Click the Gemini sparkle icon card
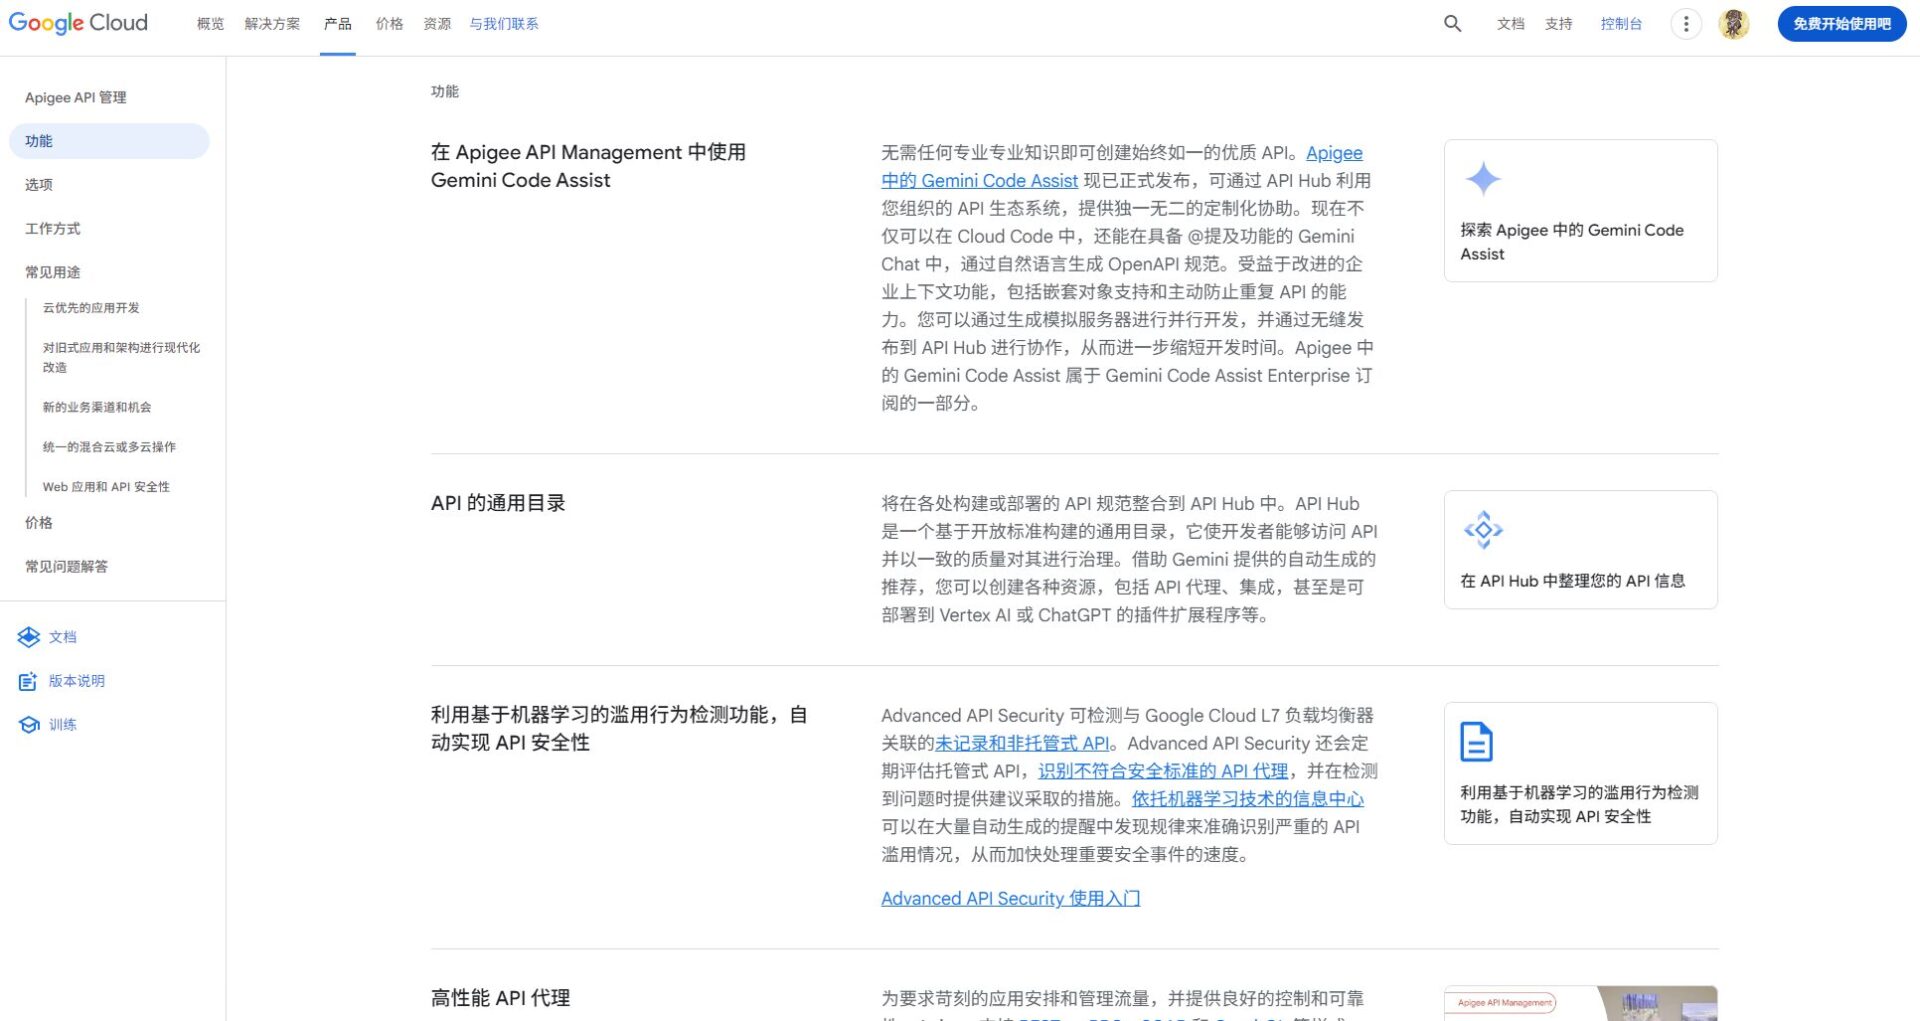The height and width of the screenshot is (1021, 1920). tap(1483, 179)
